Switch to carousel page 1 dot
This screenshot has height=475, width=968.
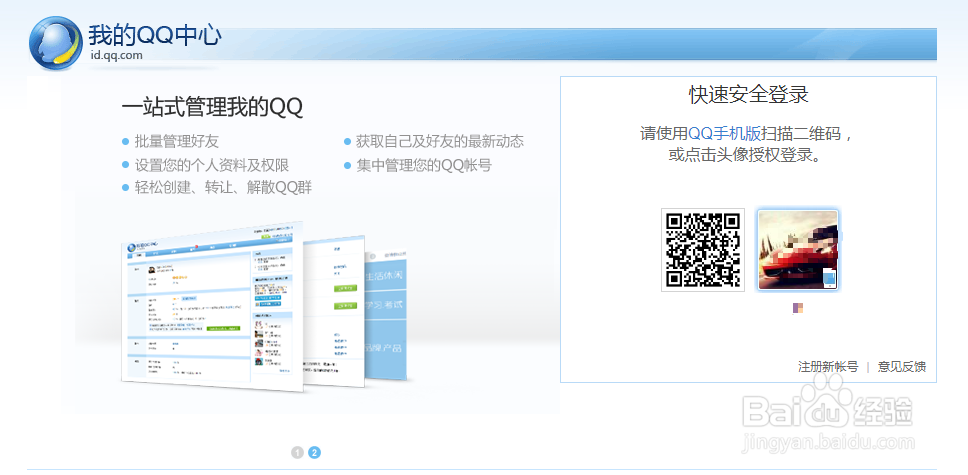click(298, 453)
